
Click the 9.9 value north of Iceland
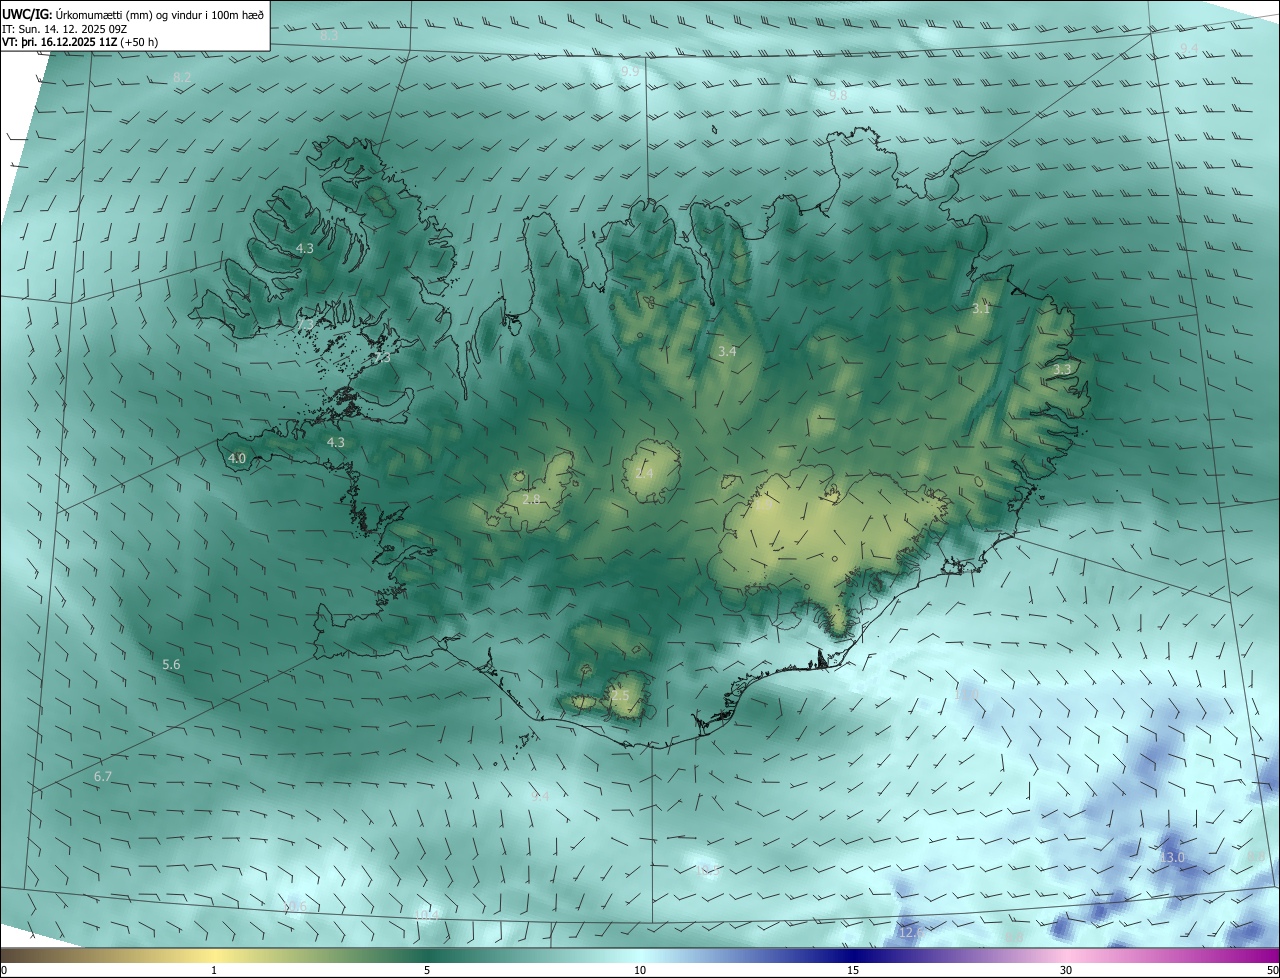coord(629,72)
